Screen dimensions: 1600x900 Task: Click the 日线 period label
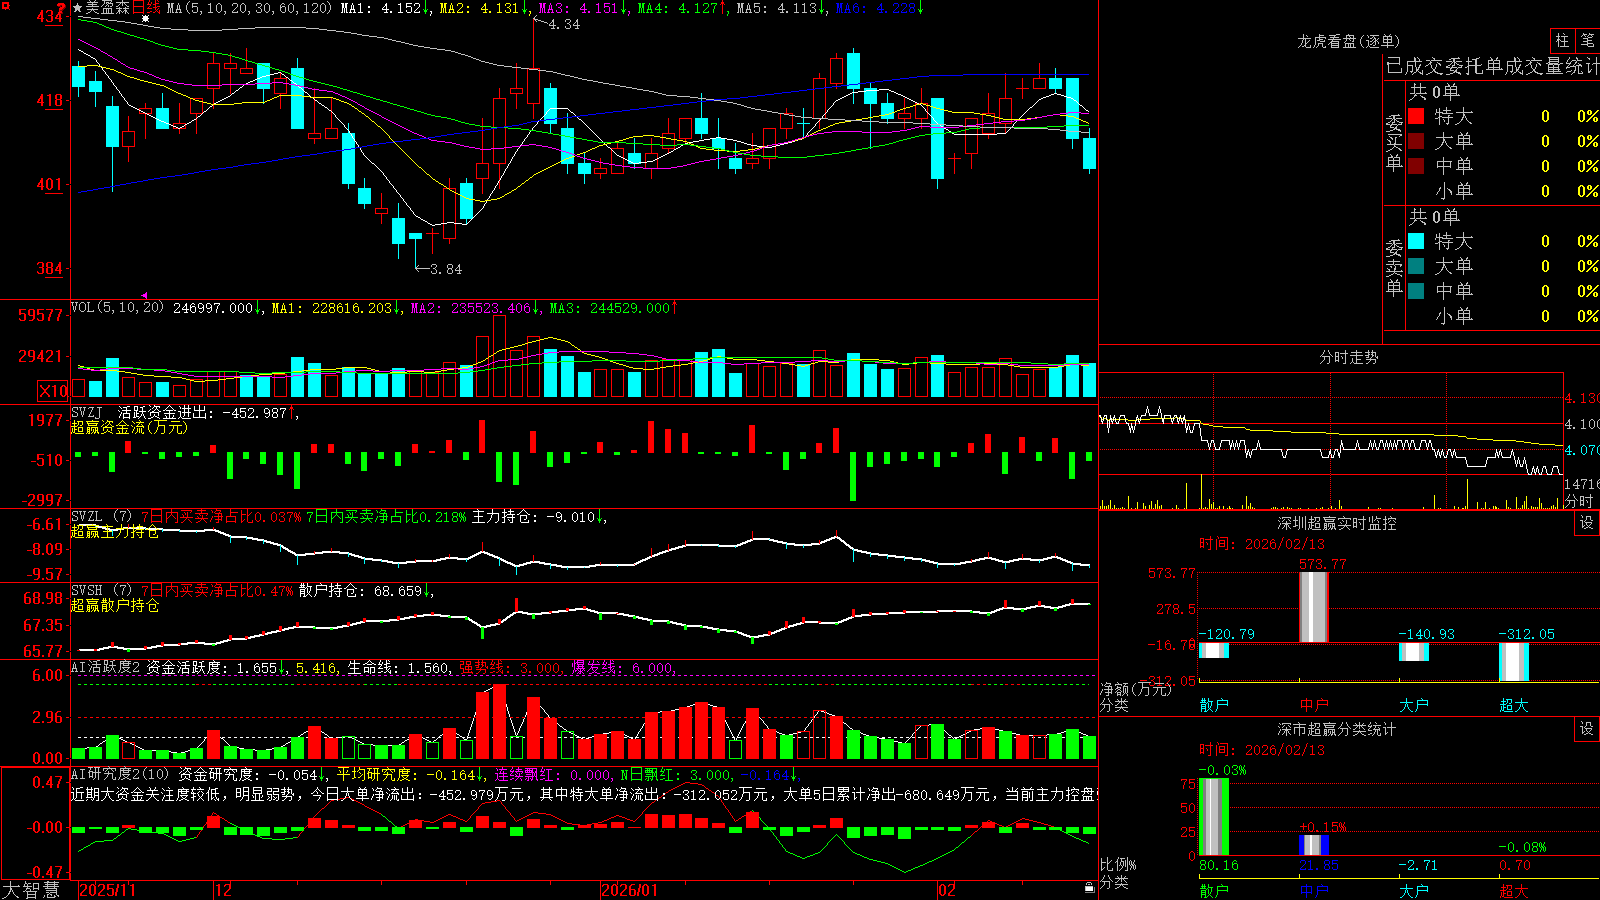146,8
